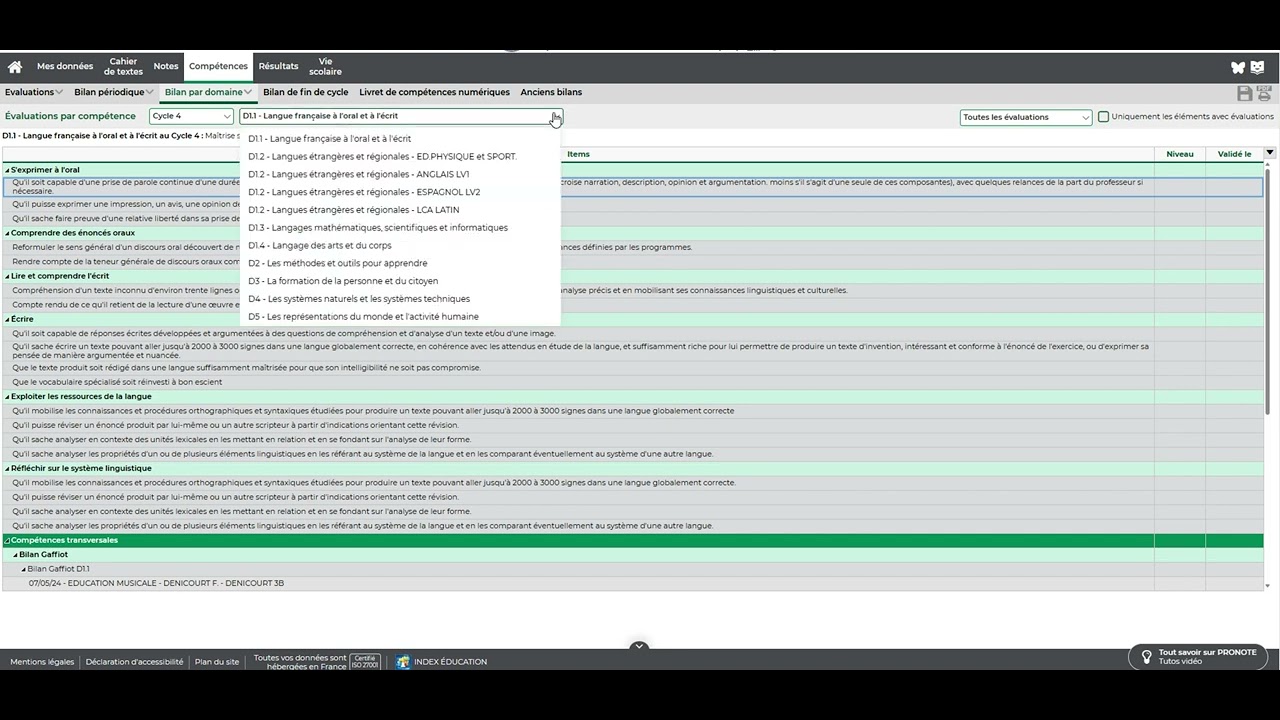
Task: Select D1.3 Langages mathématiques, scientifiques et informatiques
Action: (x=400, y=228)
